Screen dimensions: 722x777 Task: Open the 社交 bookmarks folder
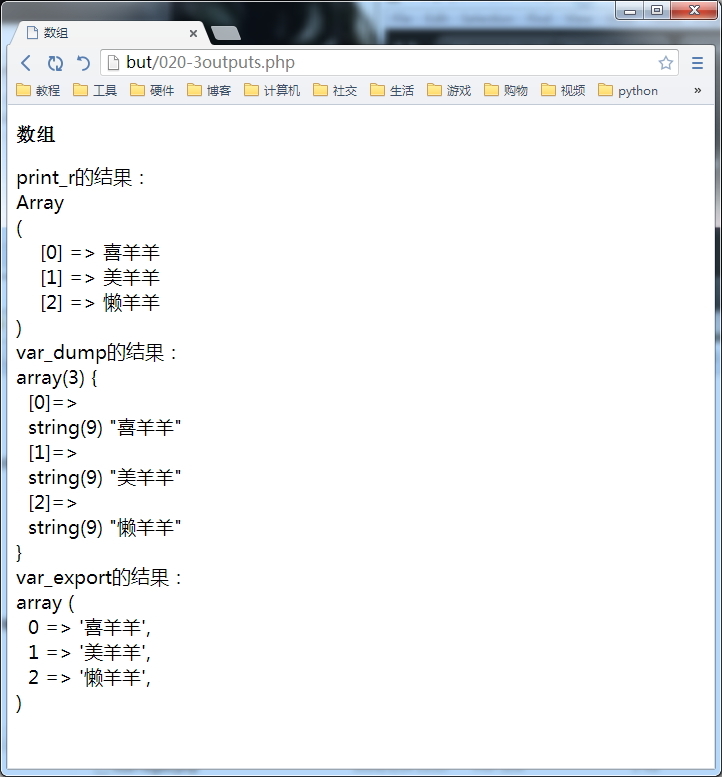[335, 90]
